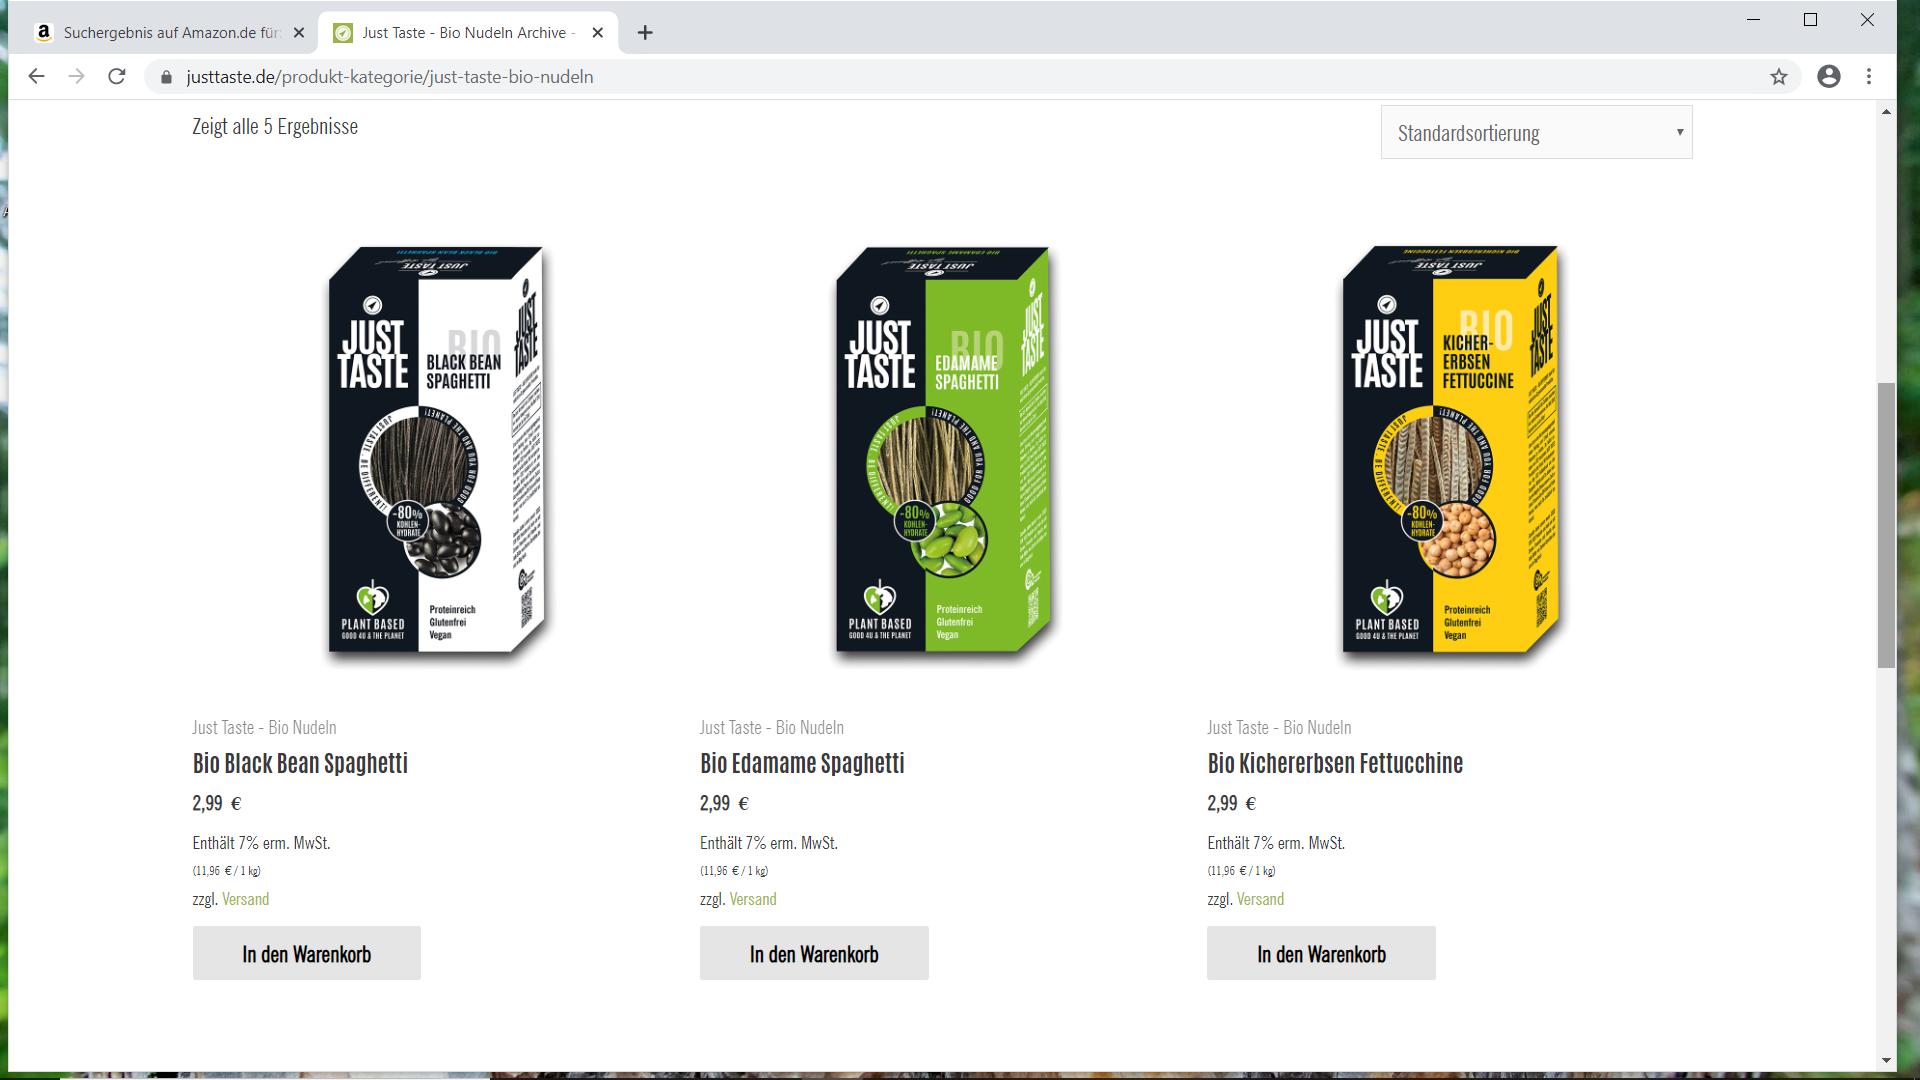Reload the current page

pyautogui.click(x=117, y=77)
